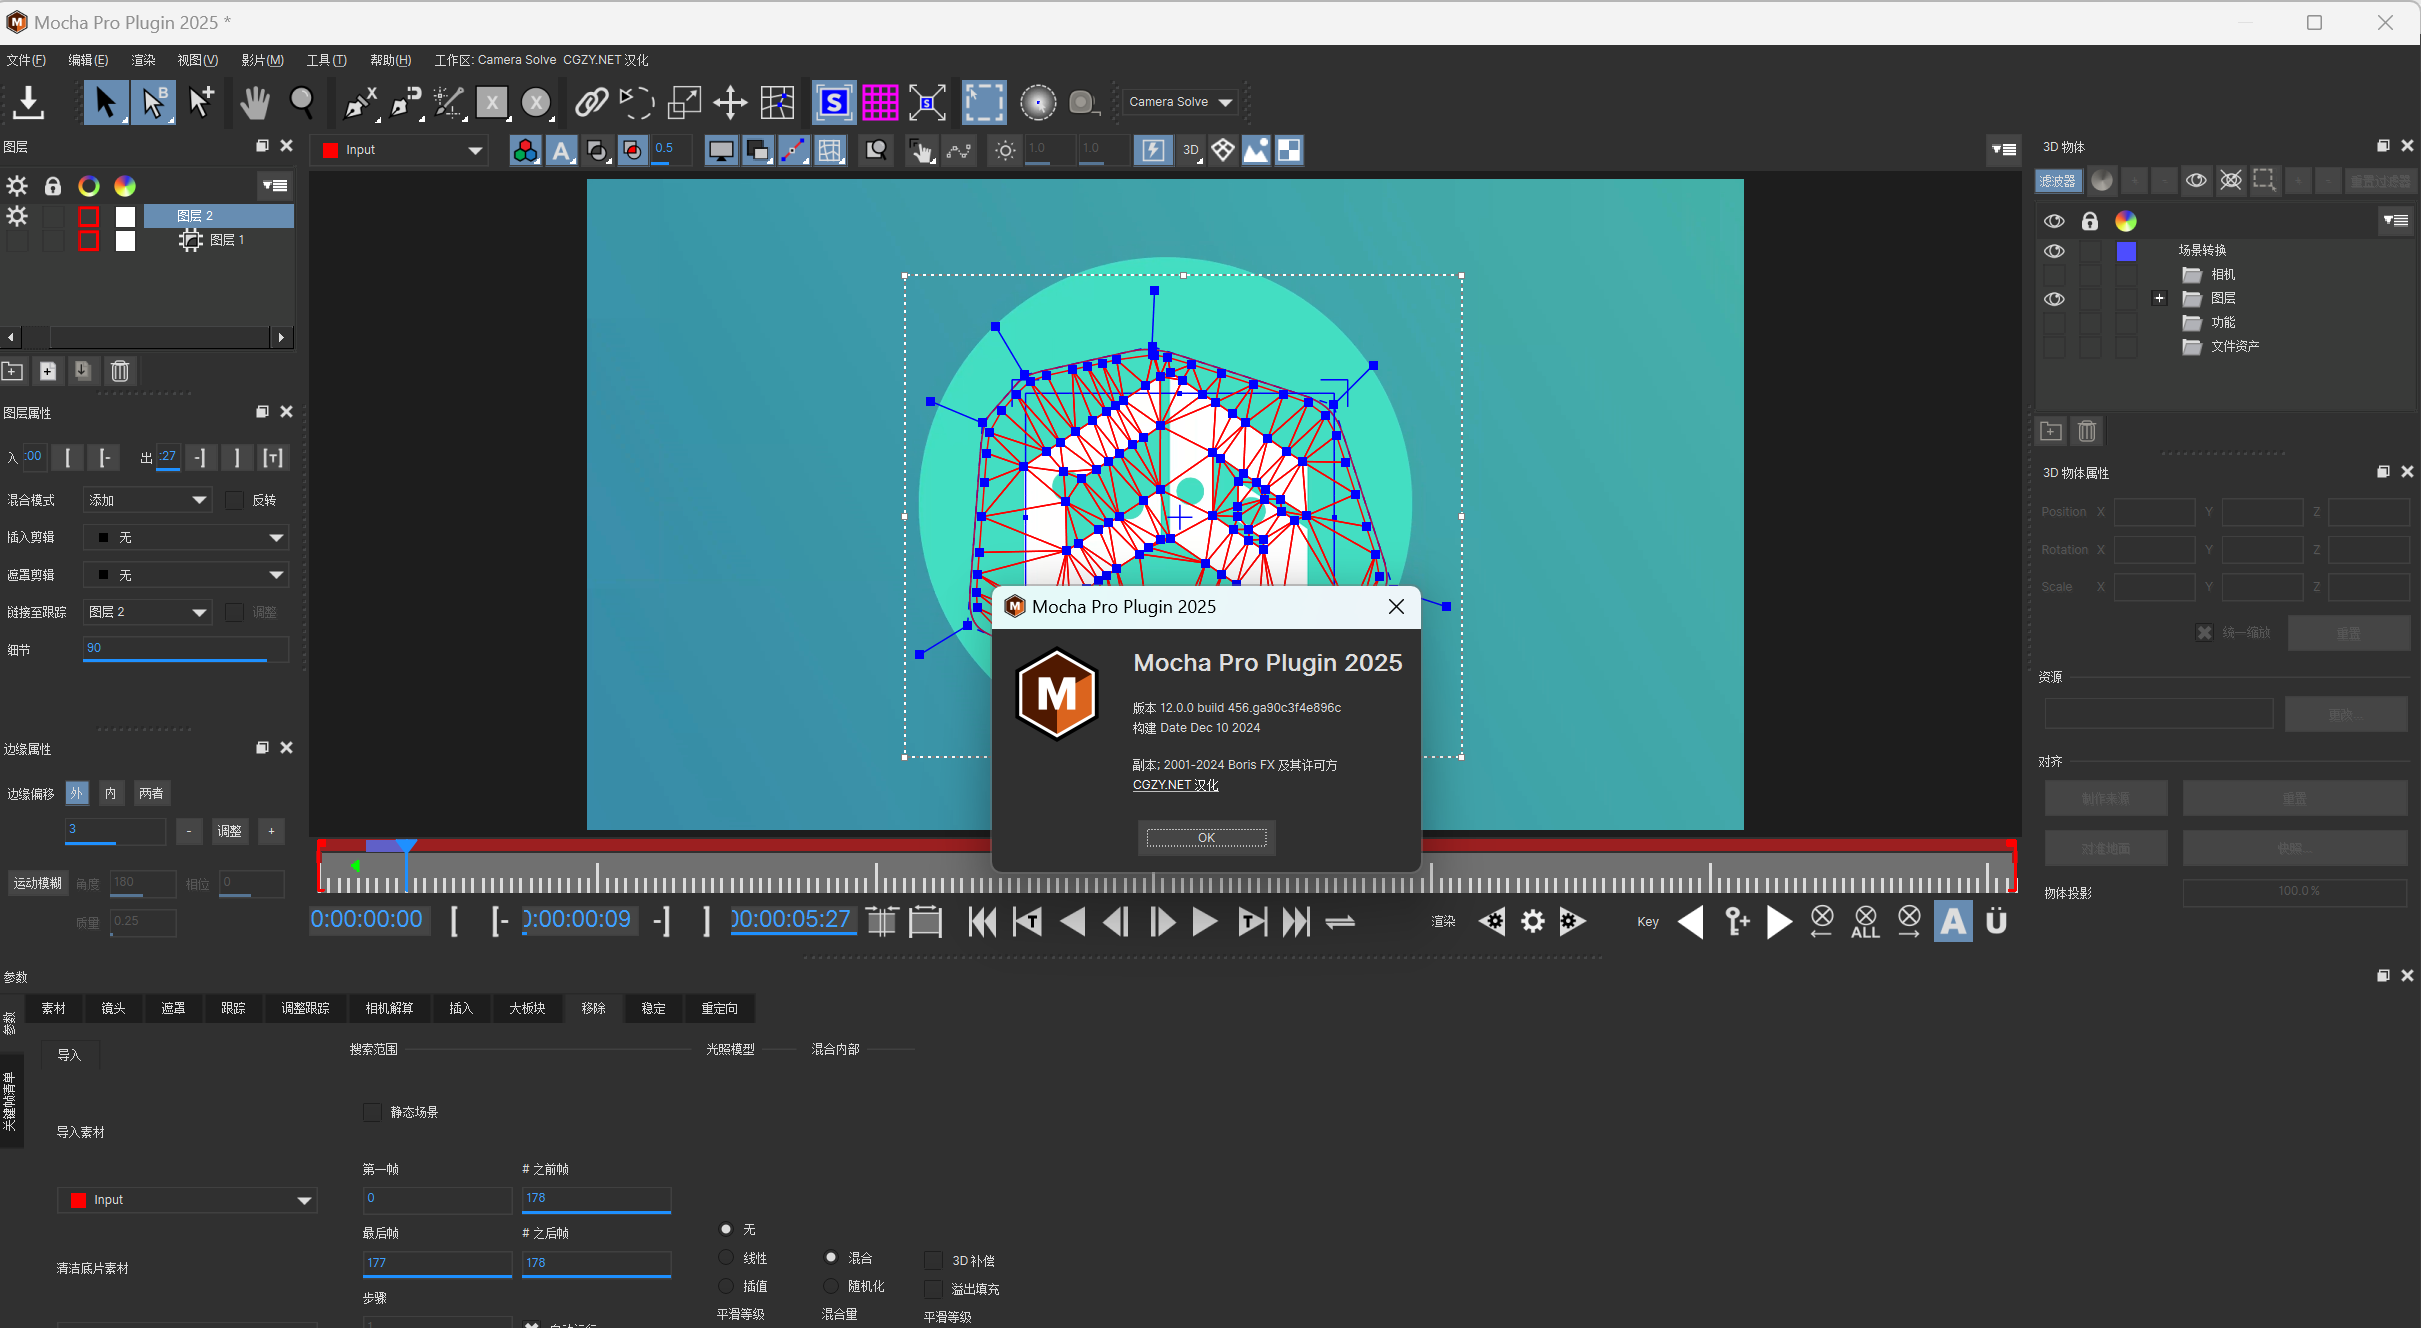Click the Save project download icon
The image size is (2421, 1328).
point(29,102)
